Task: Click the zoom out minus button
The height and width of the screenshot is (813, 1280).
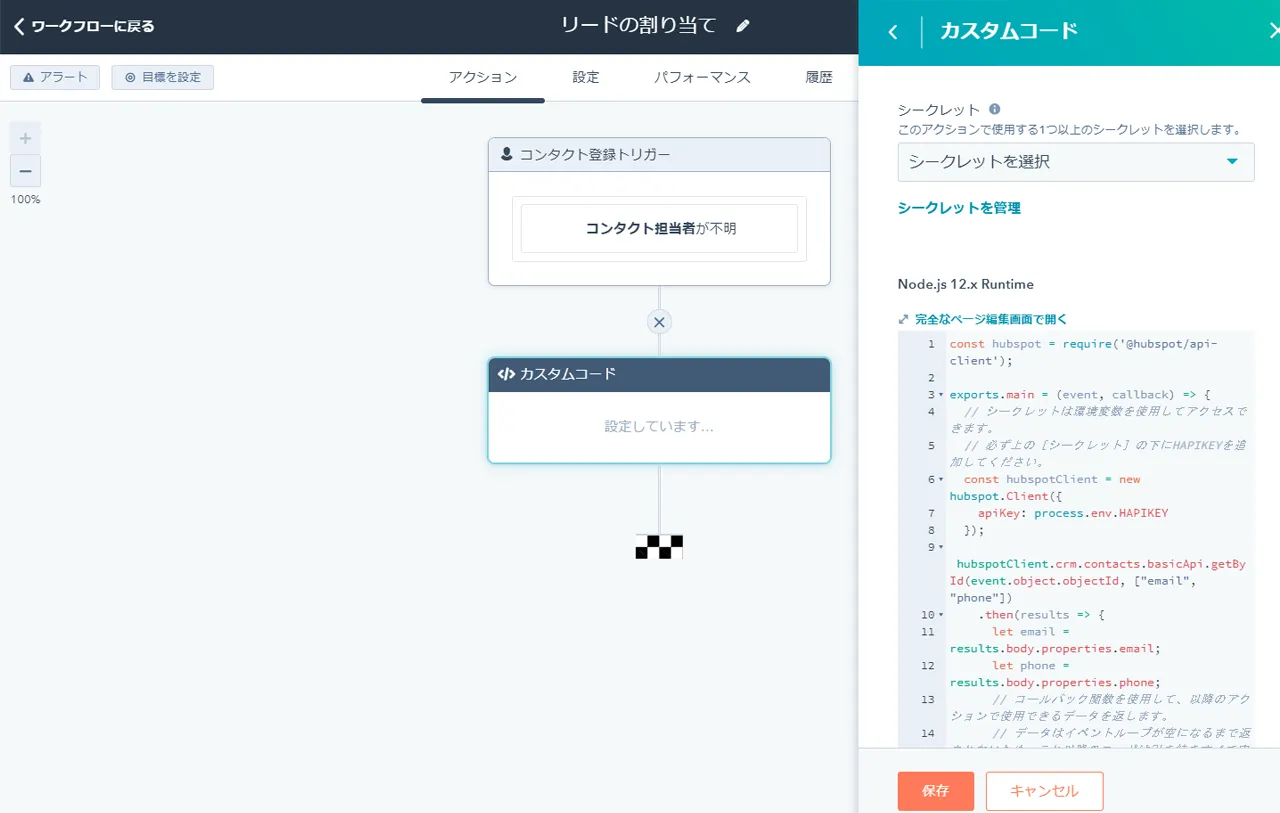Action: 26,171
